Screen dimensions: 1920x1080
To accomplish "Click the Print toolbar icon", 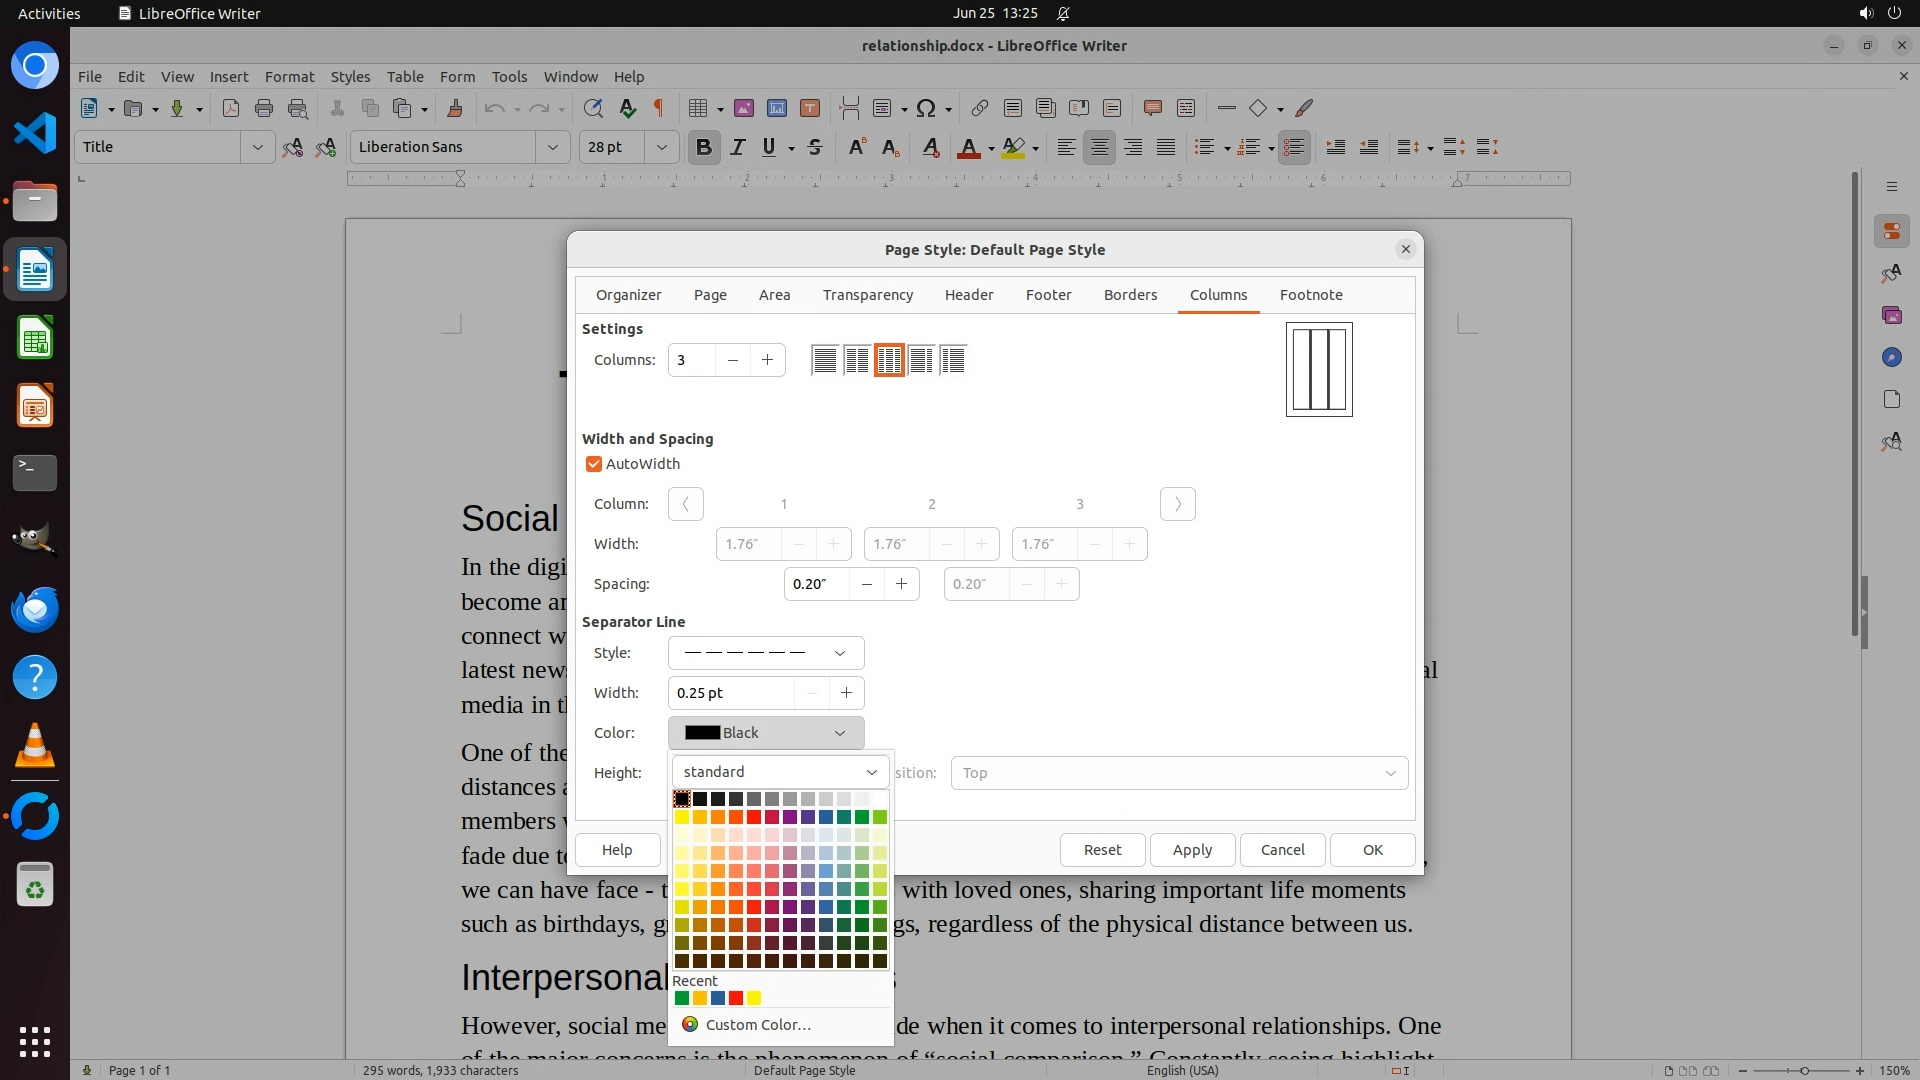I will tap(264, 108).
